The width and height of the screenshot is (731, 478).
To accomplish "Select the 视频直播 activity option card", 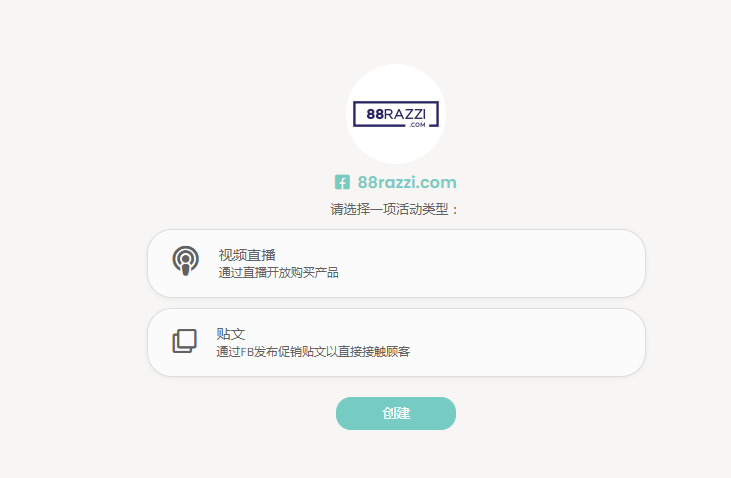I will click(396, 263).
